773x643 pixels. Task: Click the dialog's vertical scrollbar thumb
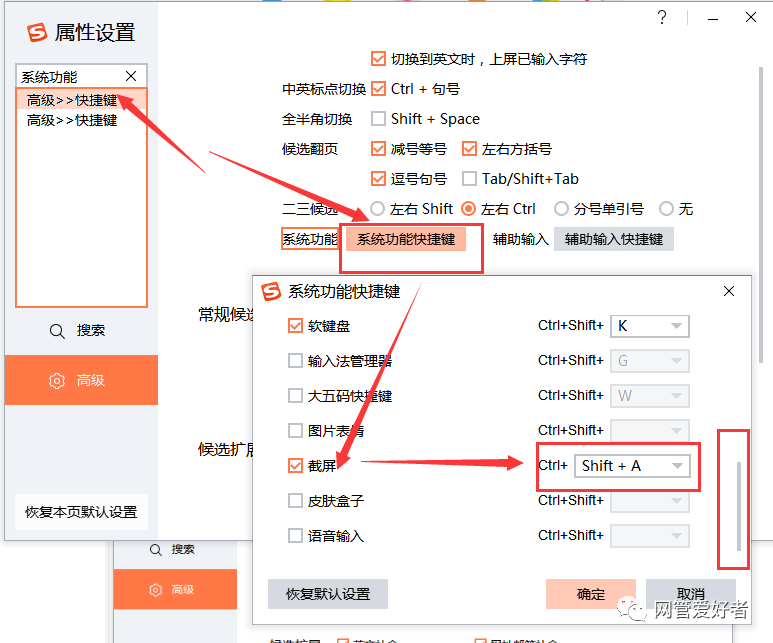coord(738,506)
